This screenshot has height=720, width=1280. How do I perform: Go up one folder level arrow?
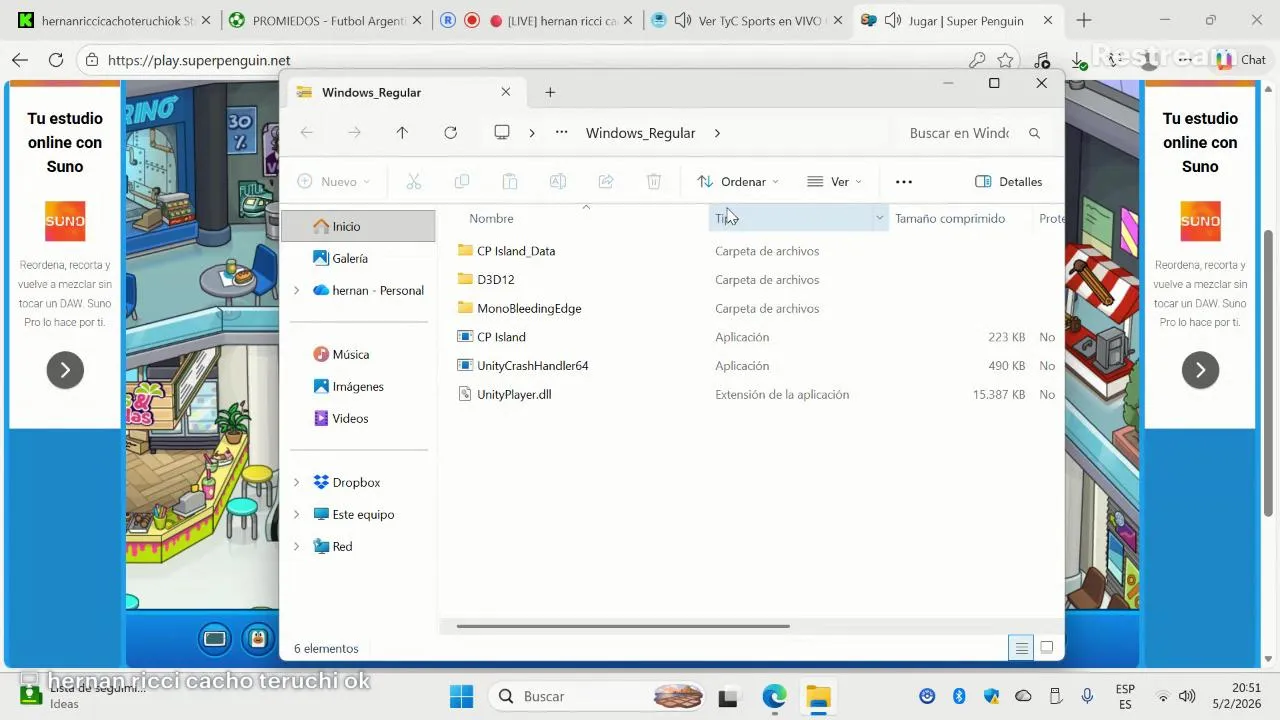click(402, 133)
